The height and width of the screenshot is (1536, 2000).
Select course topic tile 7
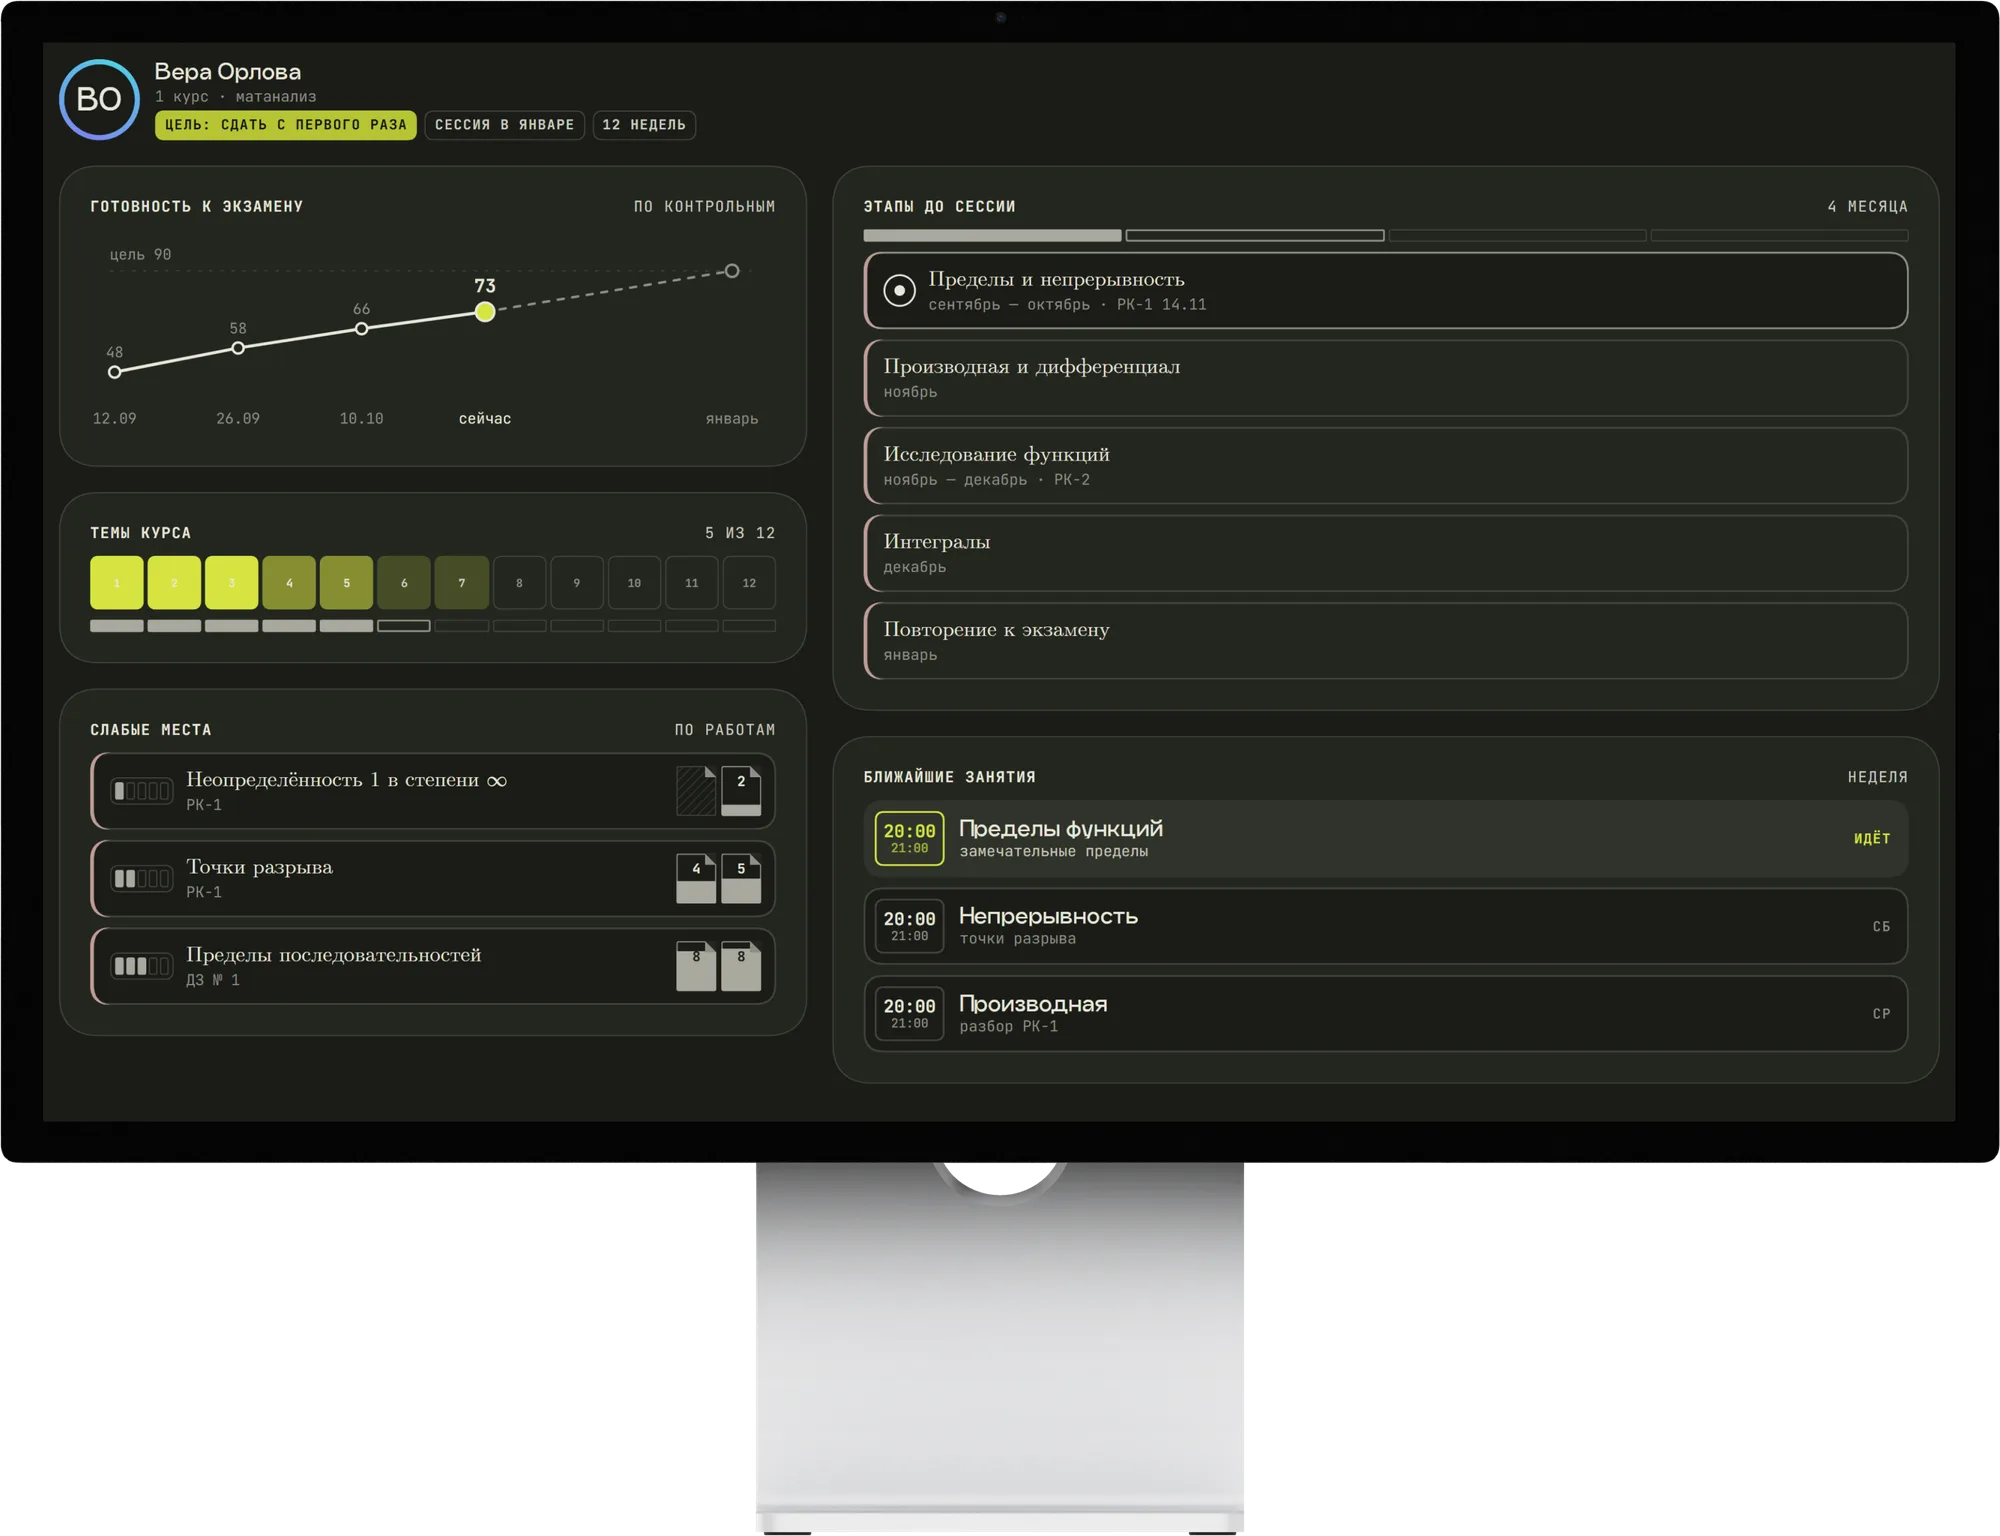click(462, 582)
